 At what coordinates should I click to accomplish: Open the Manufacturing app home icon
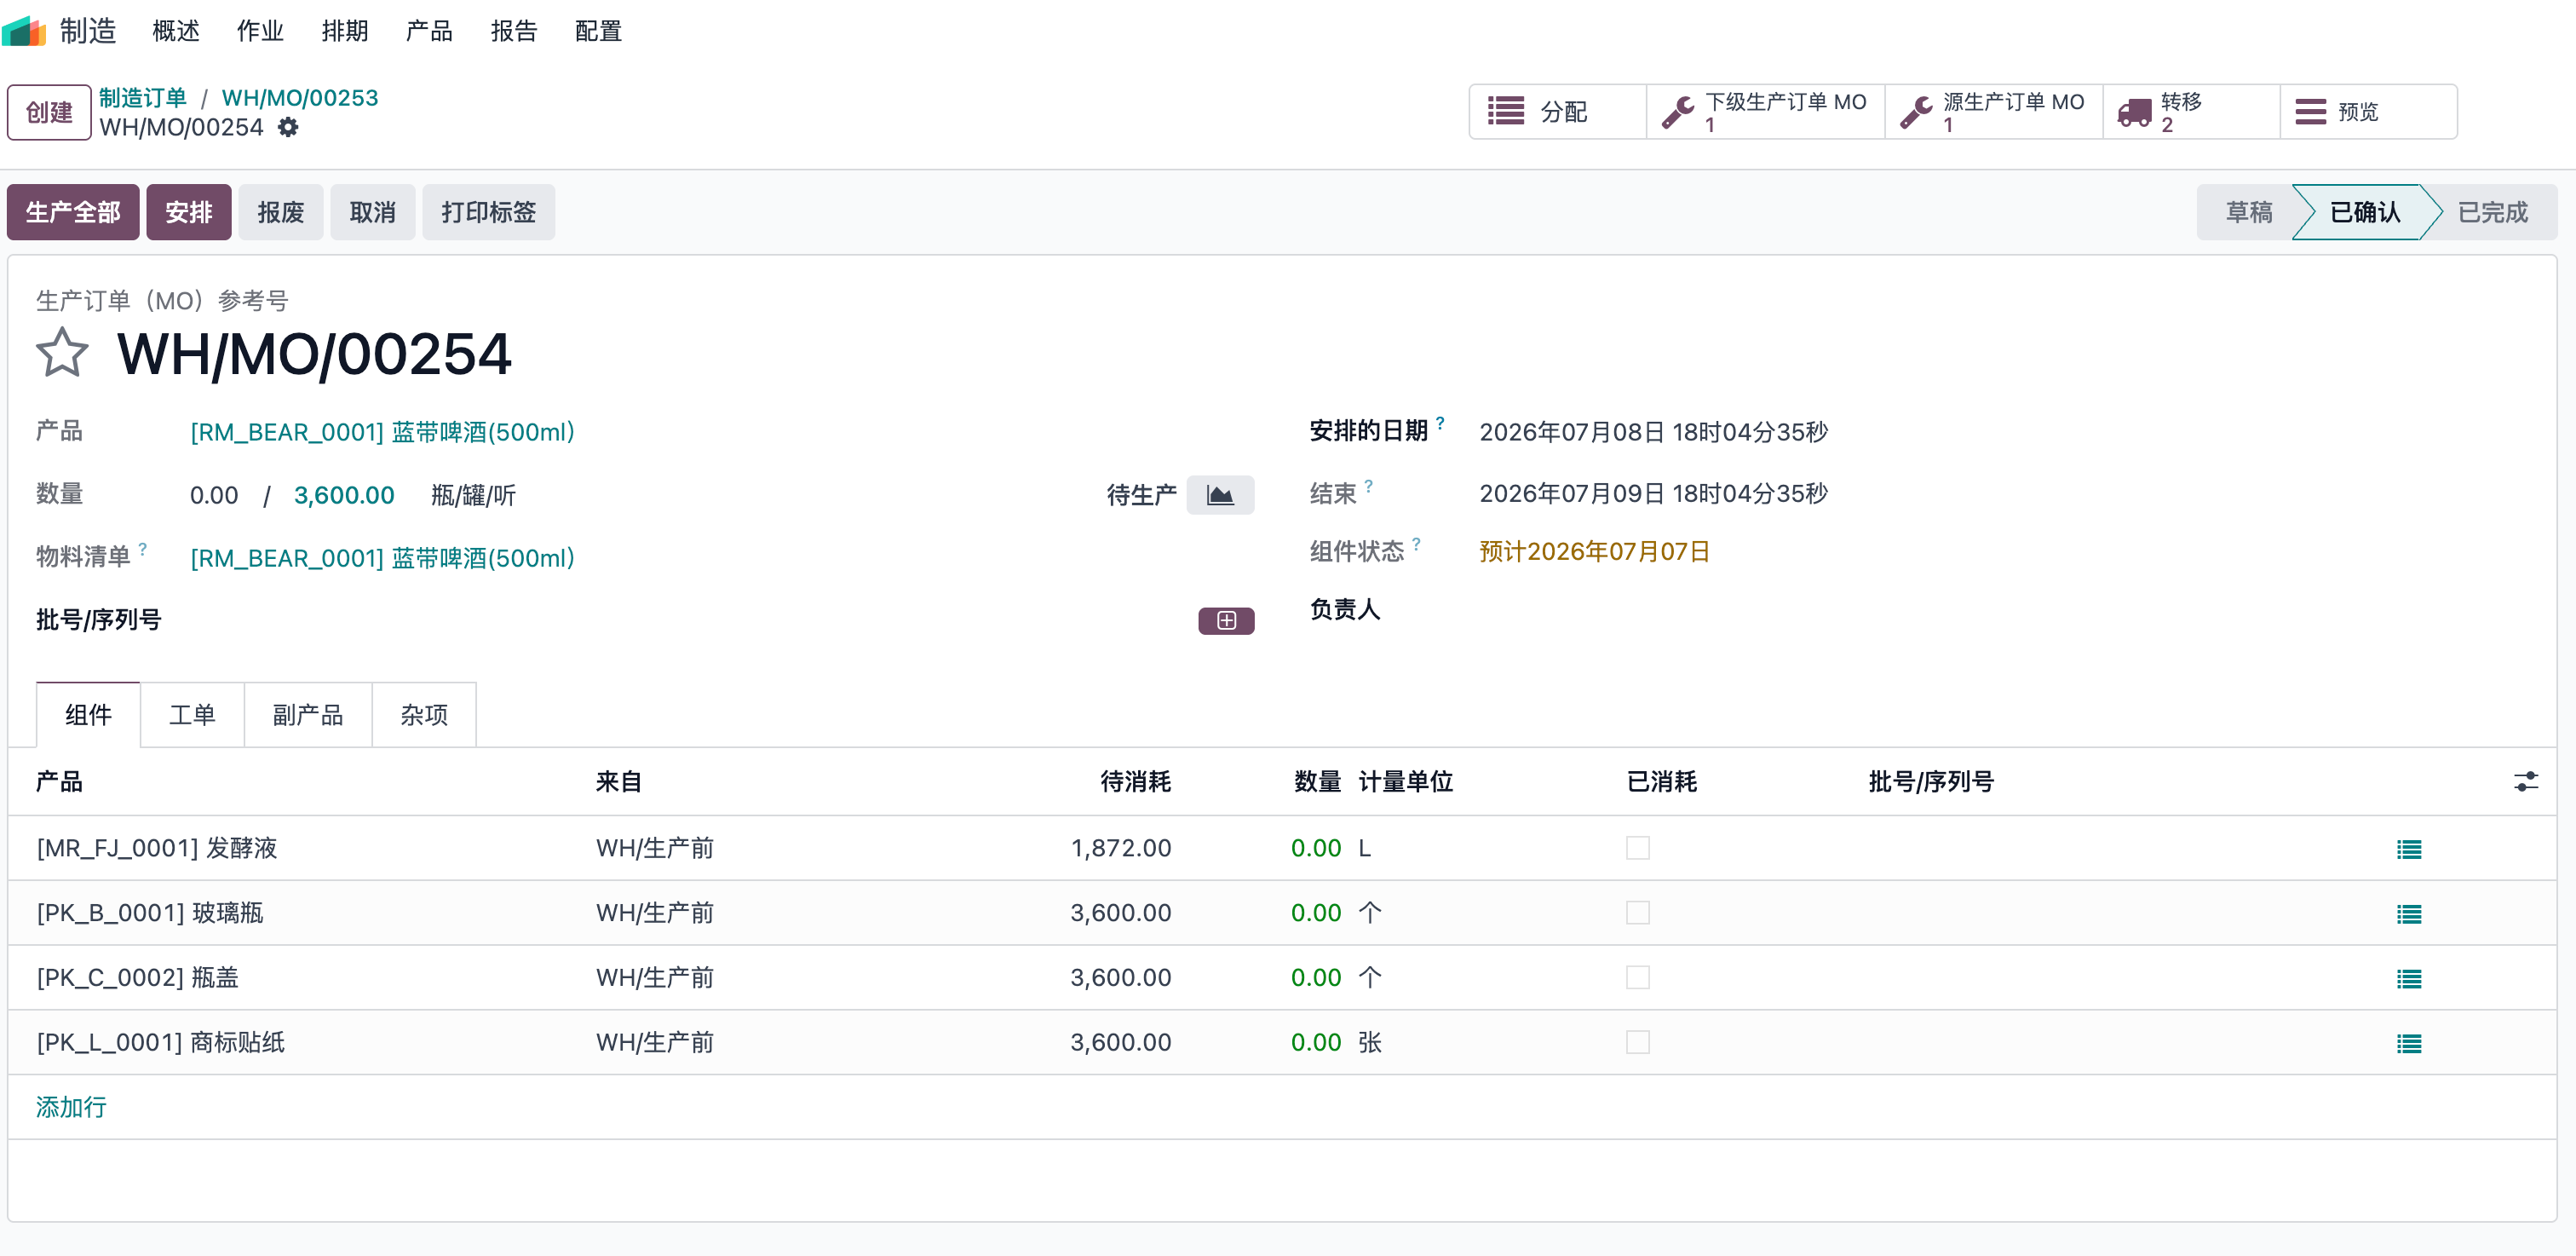click(x=24, y=31)
